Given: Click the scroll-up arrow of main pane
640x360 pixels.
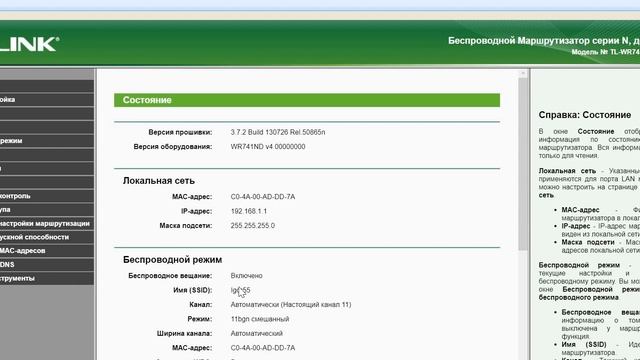Looking at the screenshot, I should click(522, 73).
